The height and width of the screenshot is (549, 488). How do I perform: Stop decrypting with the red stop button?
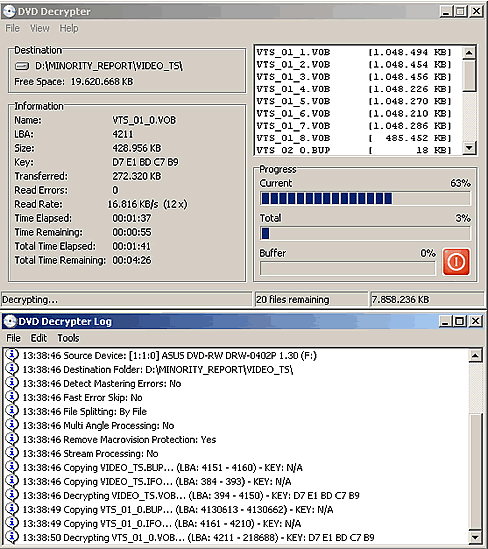(456, 262)
